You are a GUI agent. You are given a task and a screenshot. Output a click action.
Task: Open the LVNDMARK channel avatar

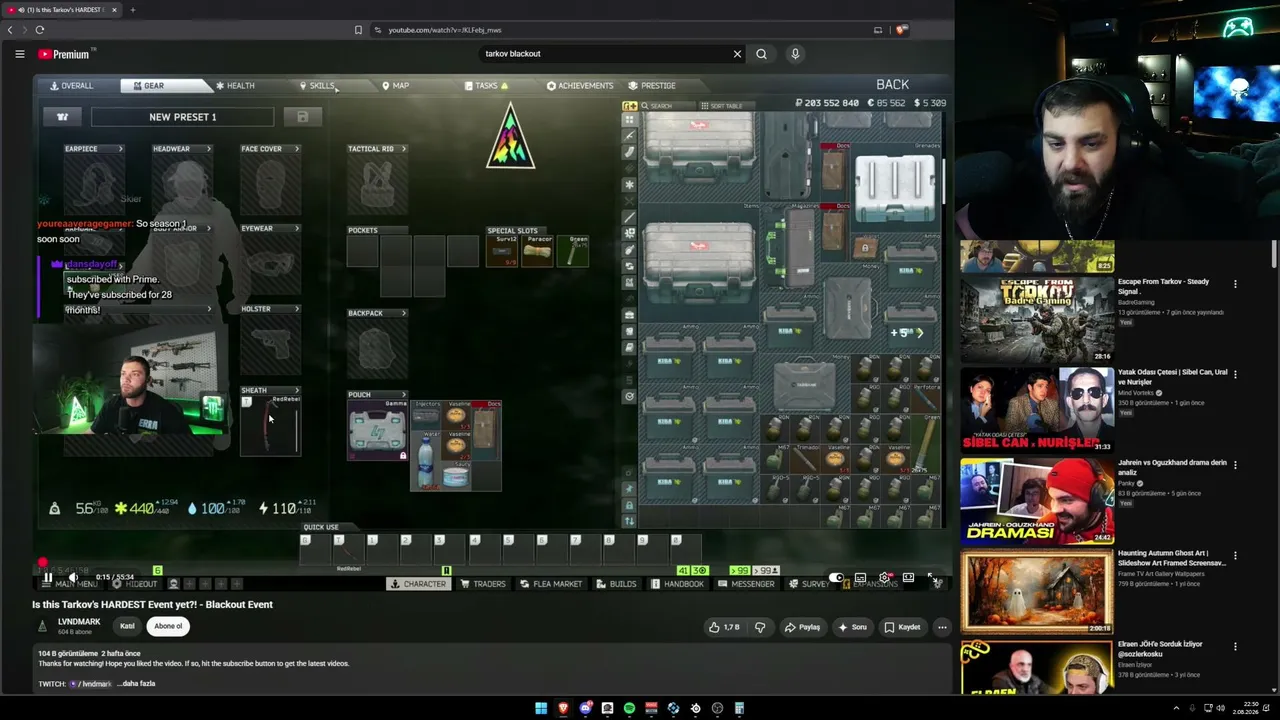pyautogui.click(x=42, y=626)
